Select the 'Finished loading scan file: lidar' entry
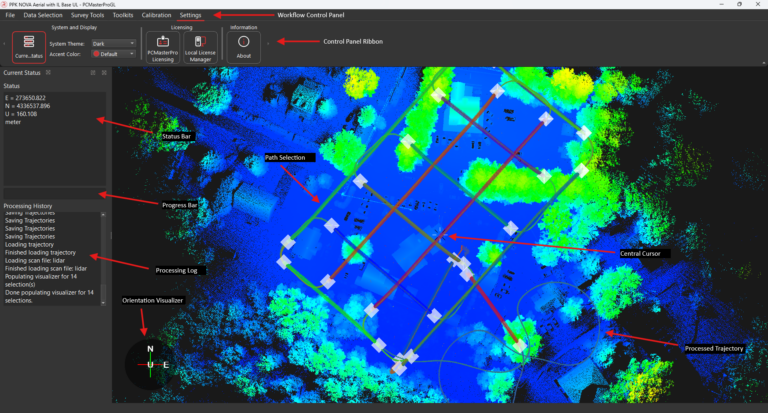The image size is (768, 413). 46,268
